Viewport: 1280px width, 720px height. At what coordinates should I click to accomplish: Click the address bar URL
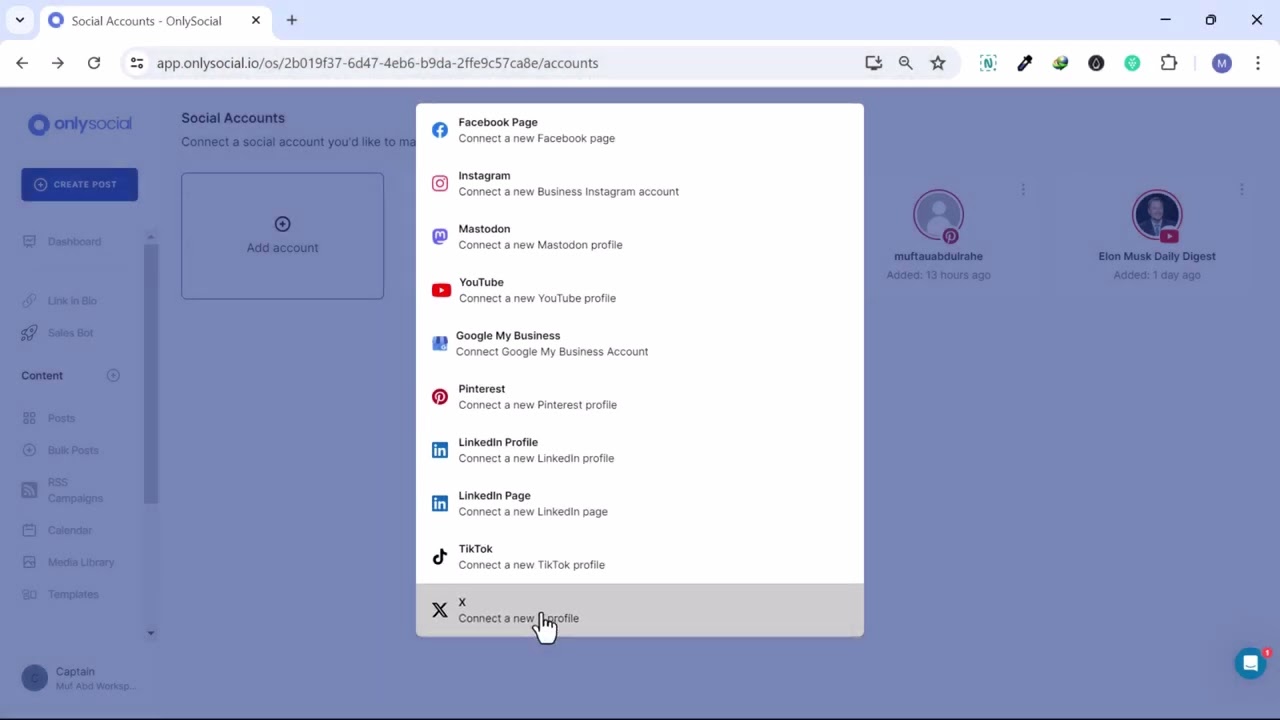tap(377, 63)
